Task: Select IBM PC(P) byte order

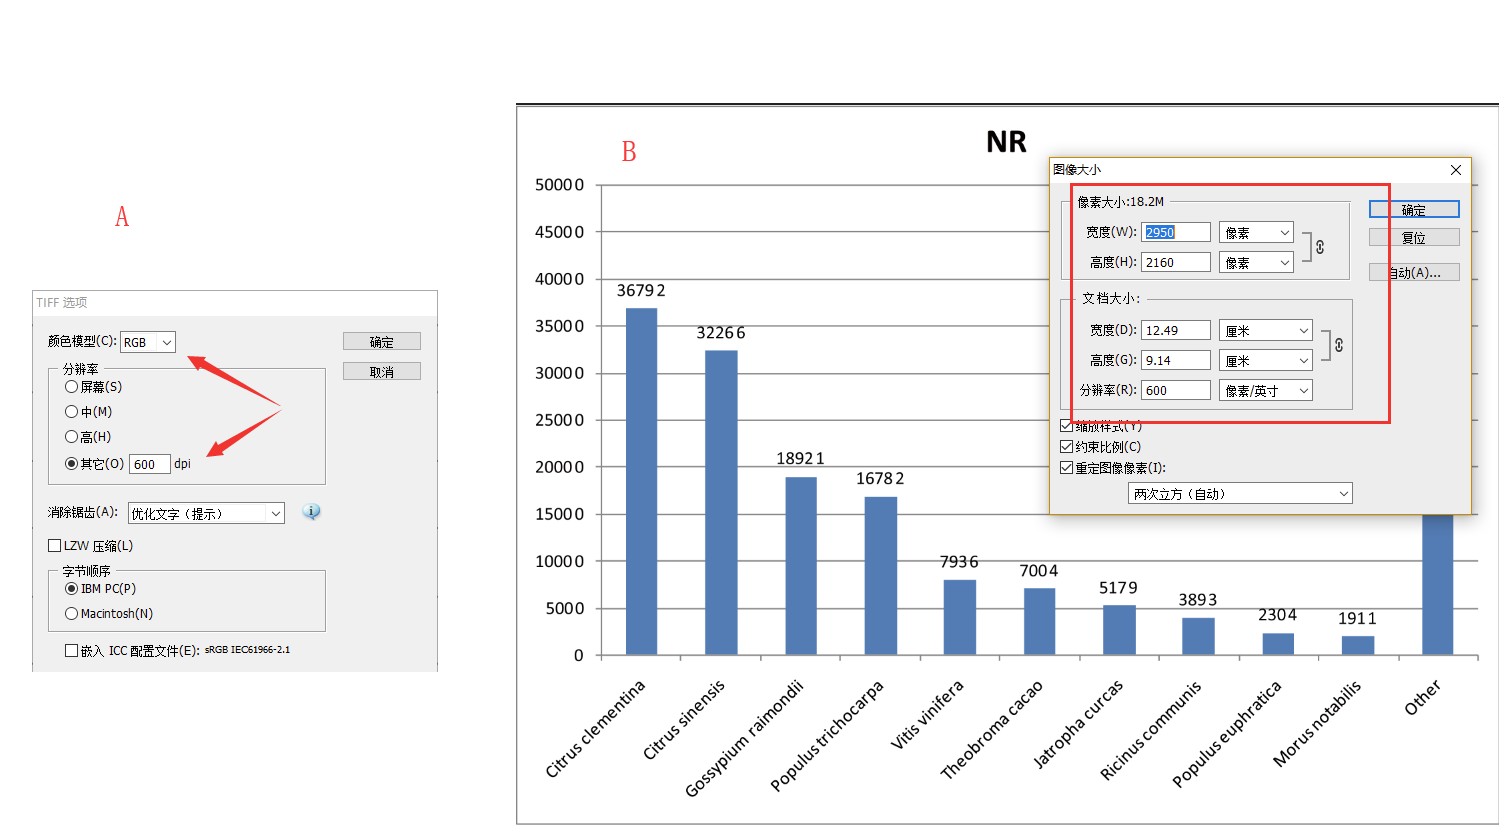Action: pyautogui.click(x=71, y=589)
